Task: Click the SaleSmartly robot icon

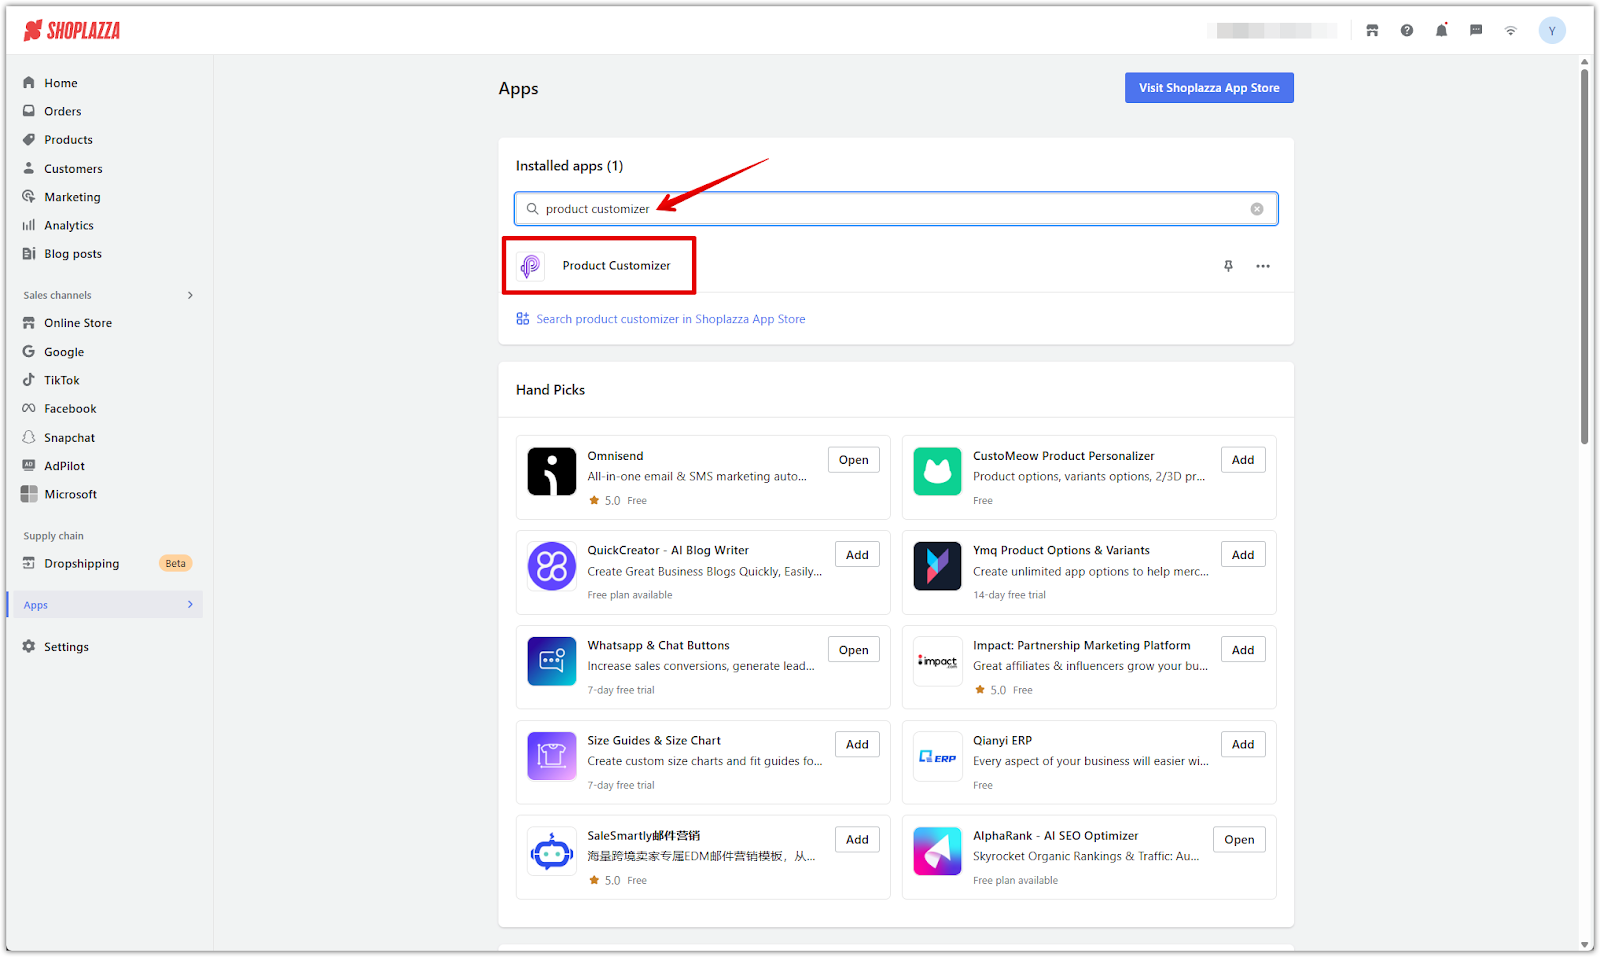Action: pos(552,852)
